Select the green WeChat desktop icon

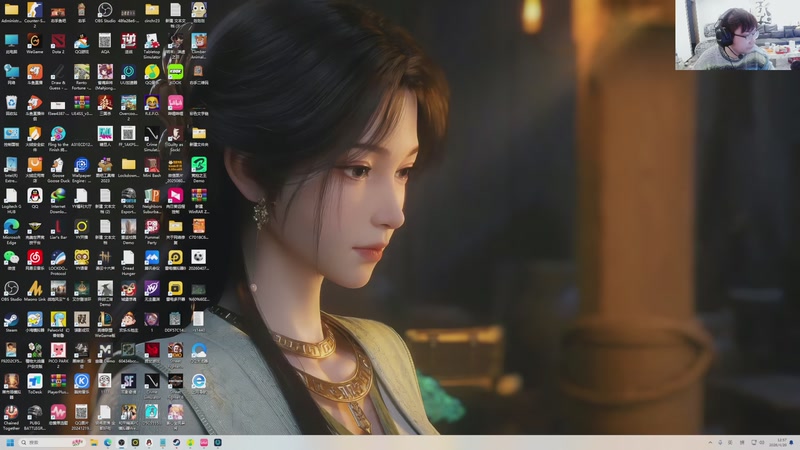pyautogui.click(x=11, y=260)
